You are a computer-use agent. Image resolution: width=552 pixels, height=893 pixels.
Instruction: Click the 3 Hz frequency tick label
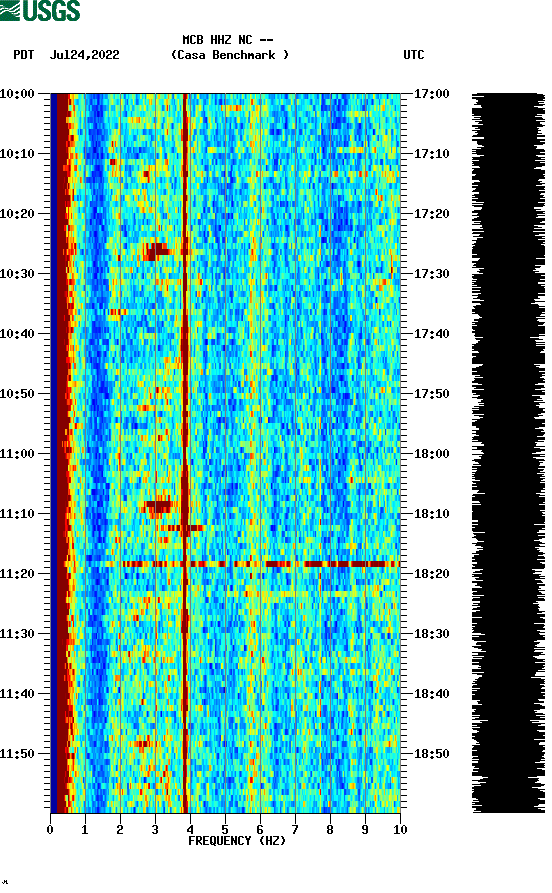click(155, 829)
